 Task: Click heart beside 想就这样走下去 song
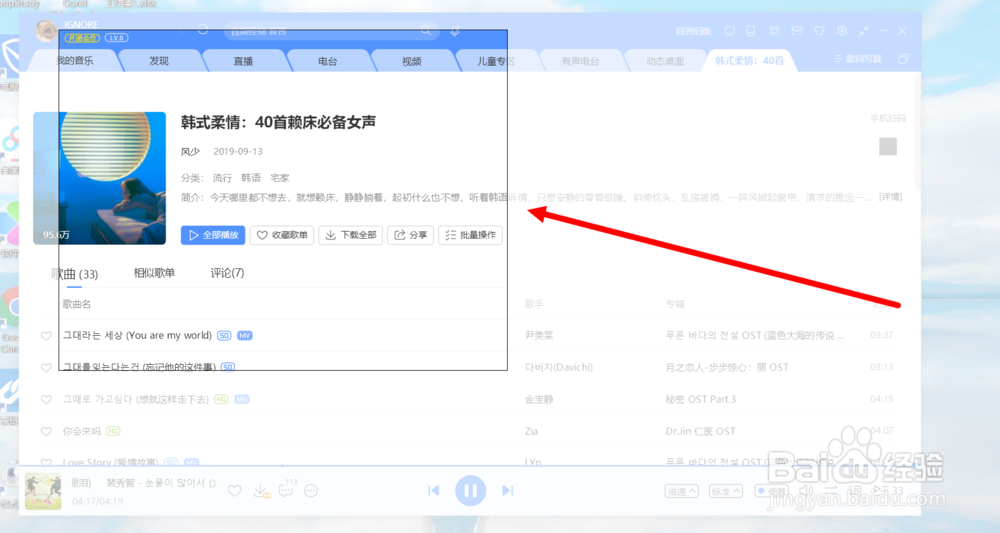click(46, 400)
